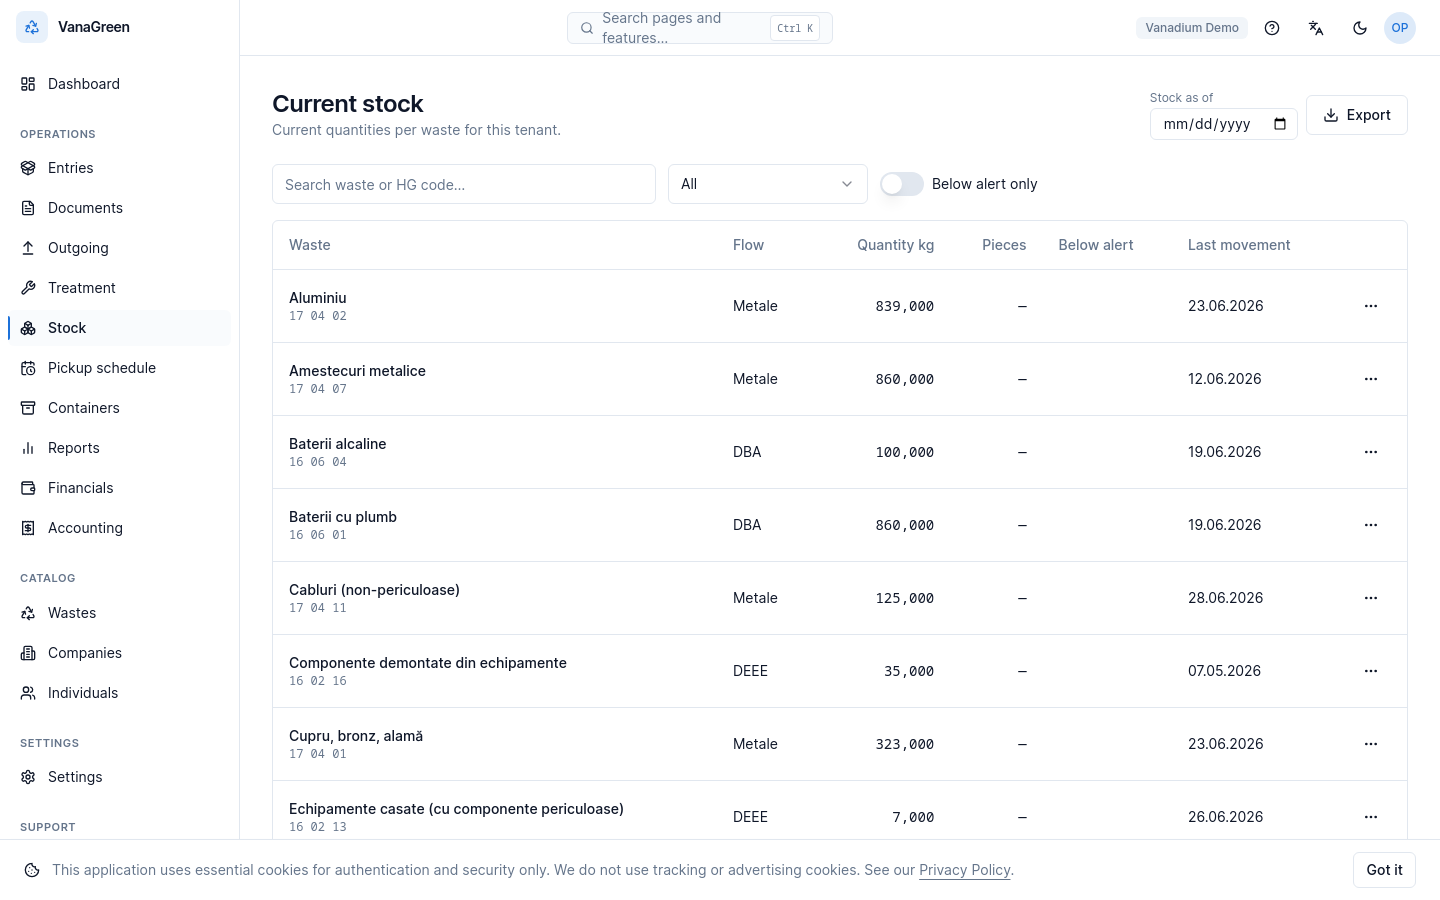This screenshot has width=1440, height=900.
Task: Open row actions for Baterii cu plumb
Action: pyautogui.click(x=1371, y=525)
